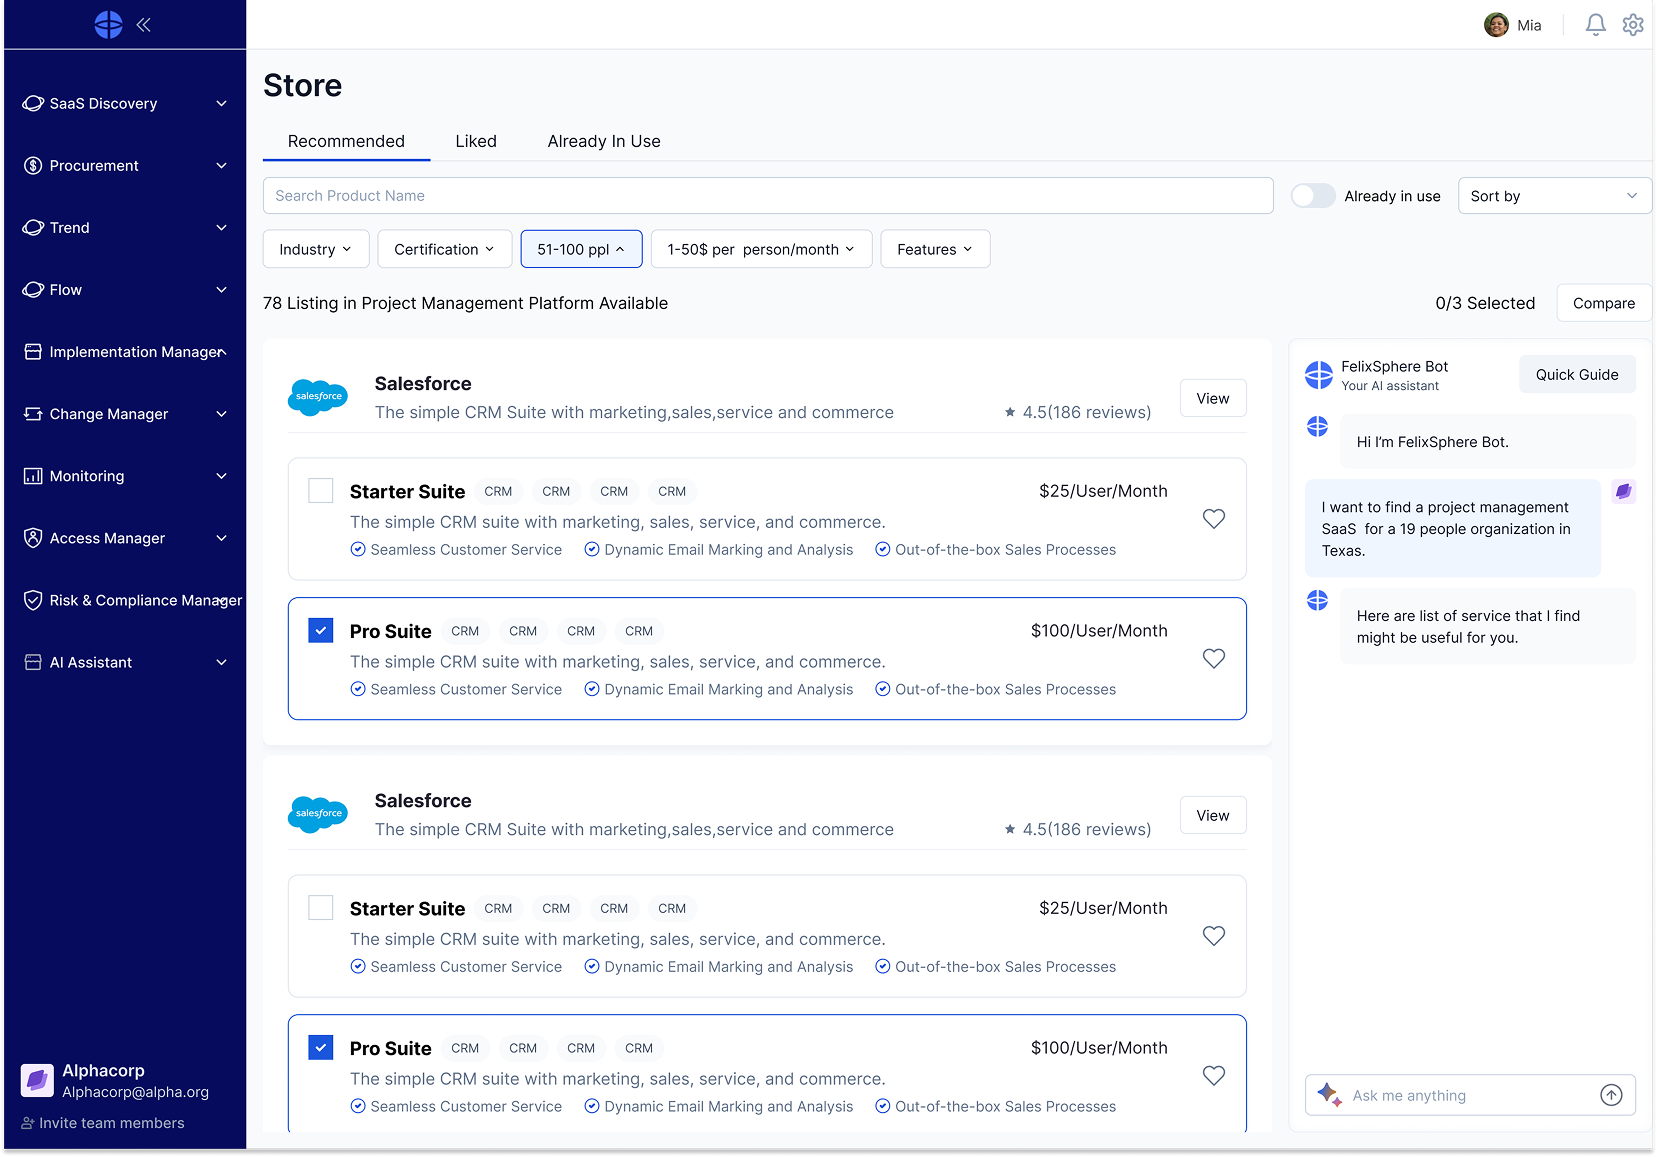Open the Certification filter dropdown
Image resolution: width=1657 pixels, height=1157 pixels.
click(445, 249)
